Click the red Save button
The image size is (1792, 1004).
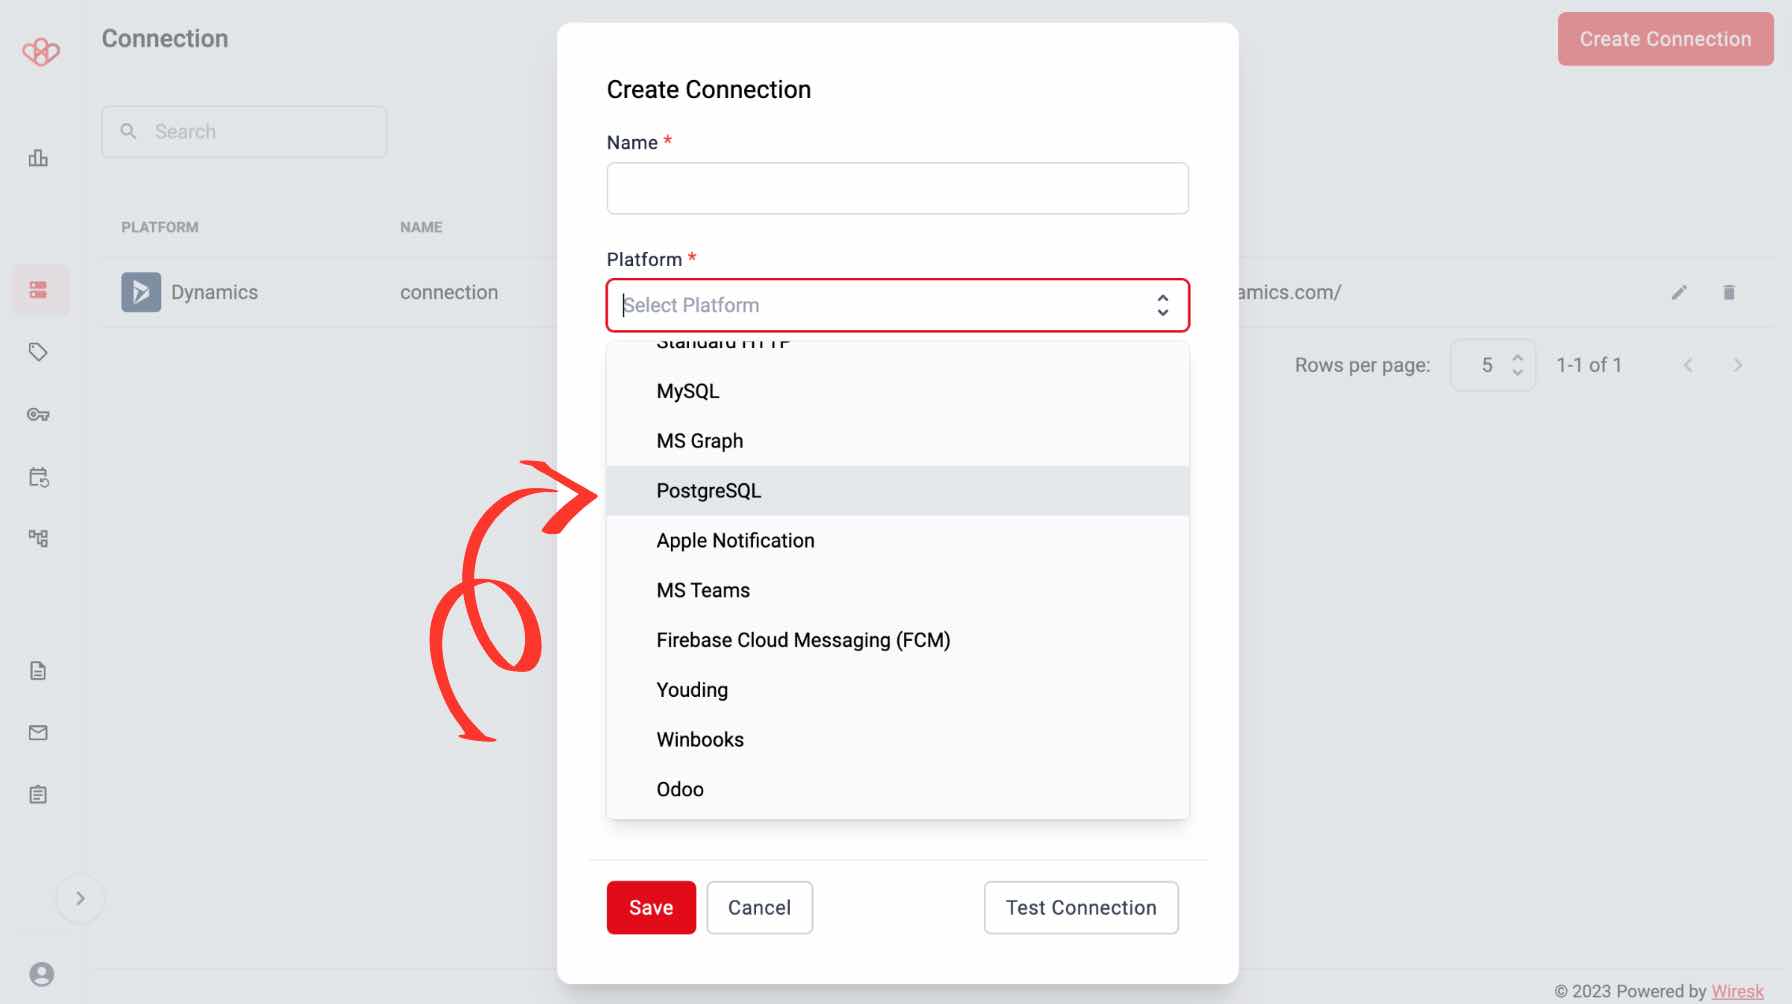pyautogui.click(x=651, y=908)
